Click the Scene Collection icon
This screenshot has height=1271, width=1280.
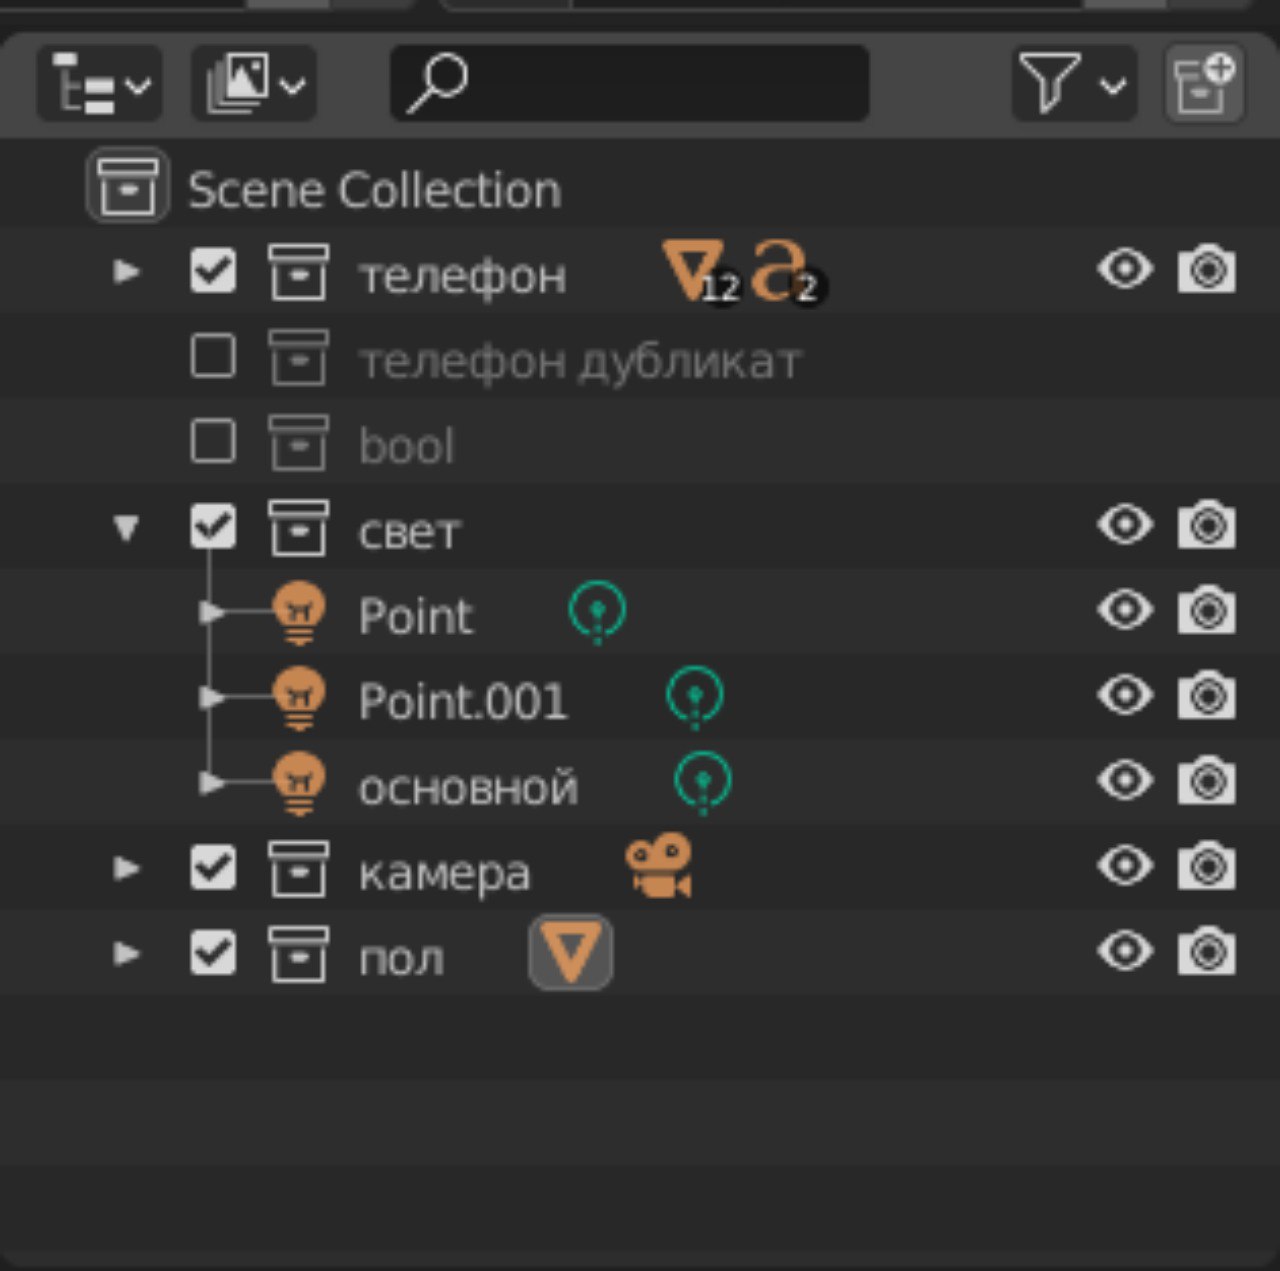click(x=127, y=186)
